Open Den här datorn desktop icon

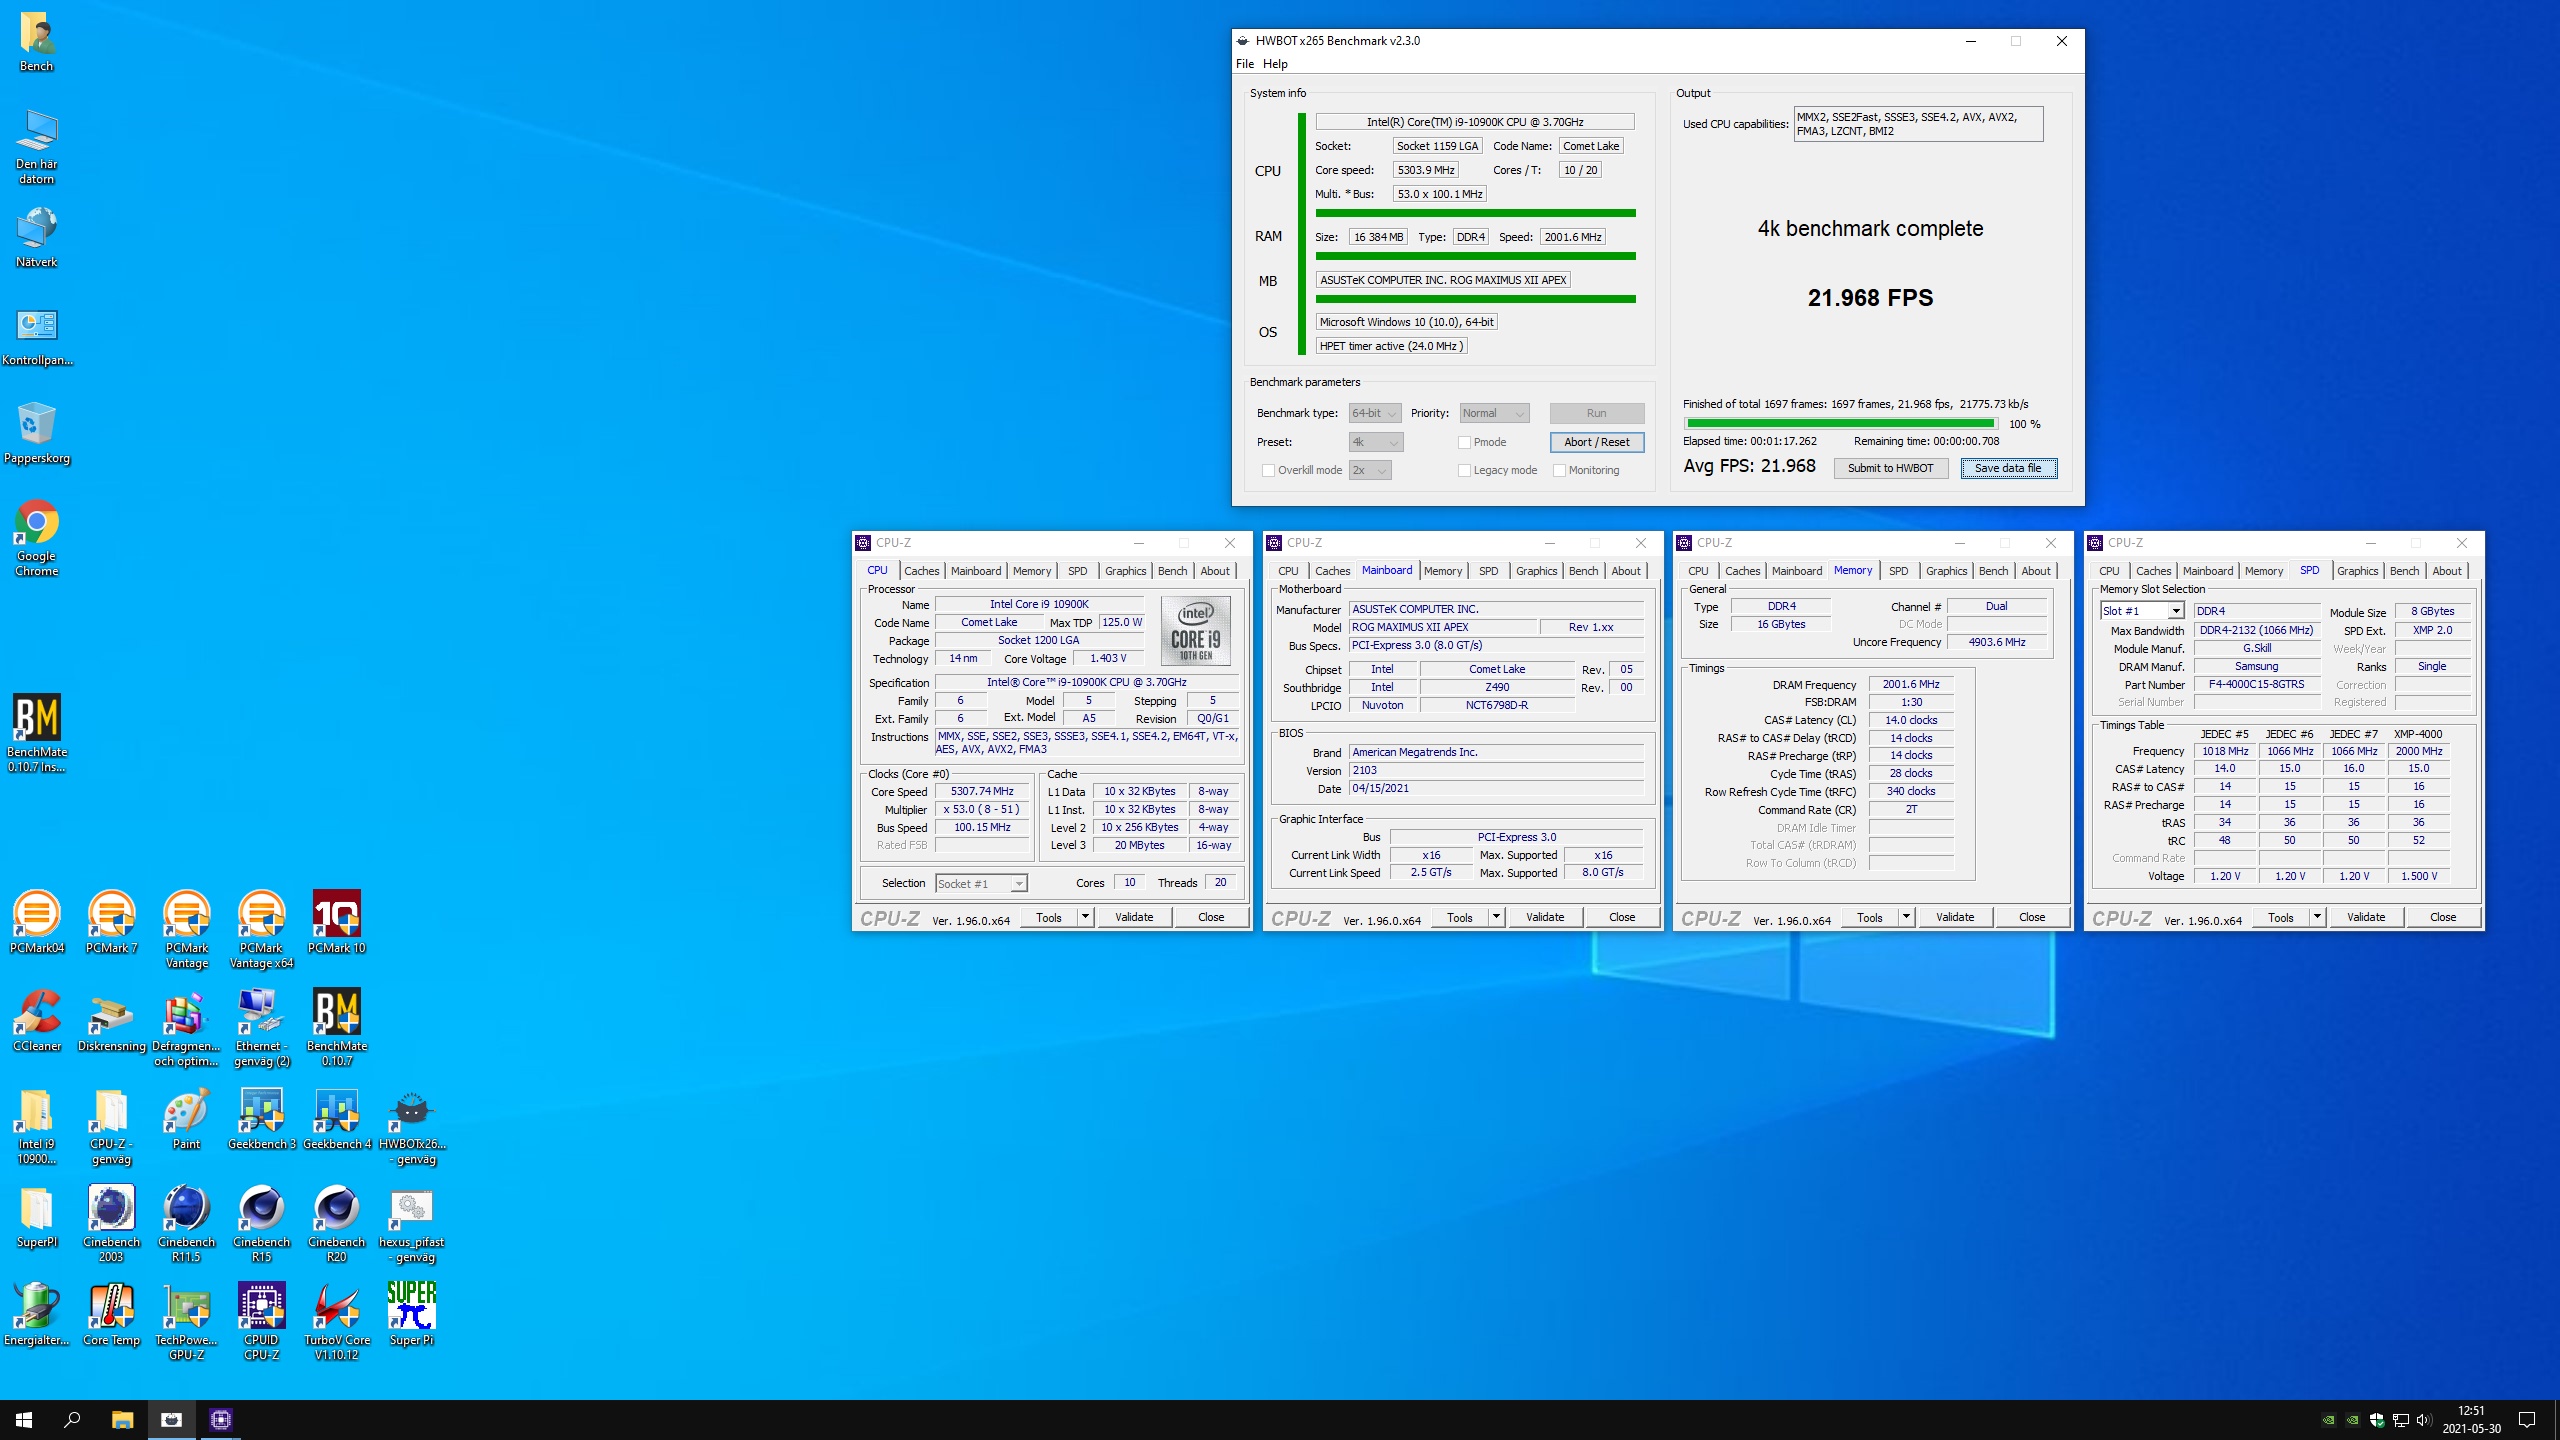tap(37, 146)
